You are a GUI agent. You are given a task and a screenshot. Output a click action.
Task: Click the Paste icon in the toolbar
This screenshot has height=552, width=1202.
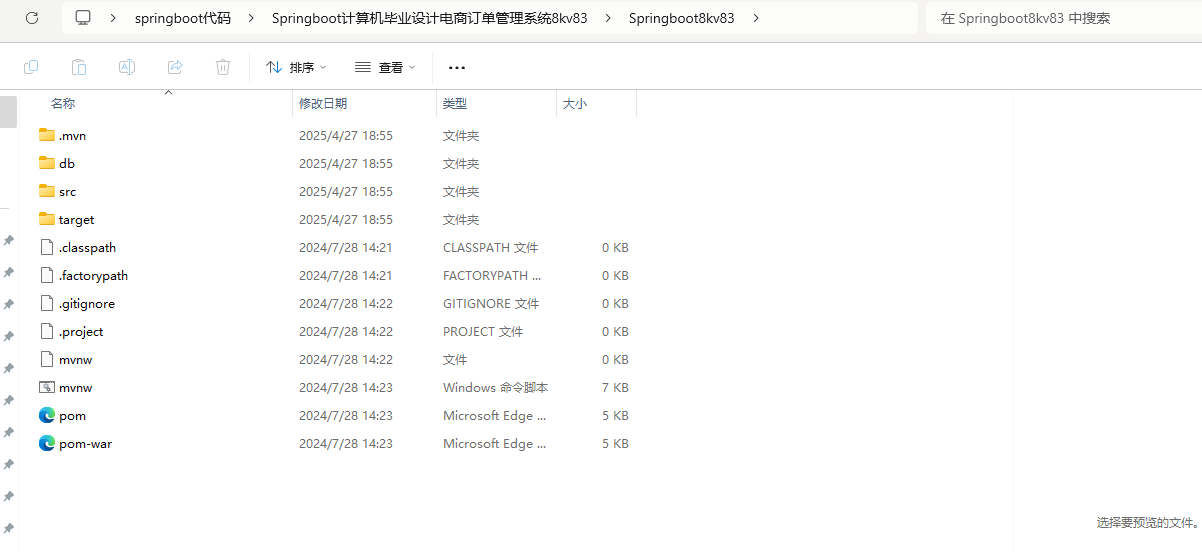click(x=79, y=67)
